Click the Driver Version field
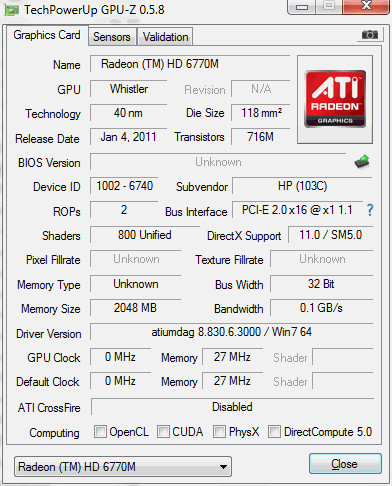The height and width of the screenshot is (486, 392). point(232,332)
